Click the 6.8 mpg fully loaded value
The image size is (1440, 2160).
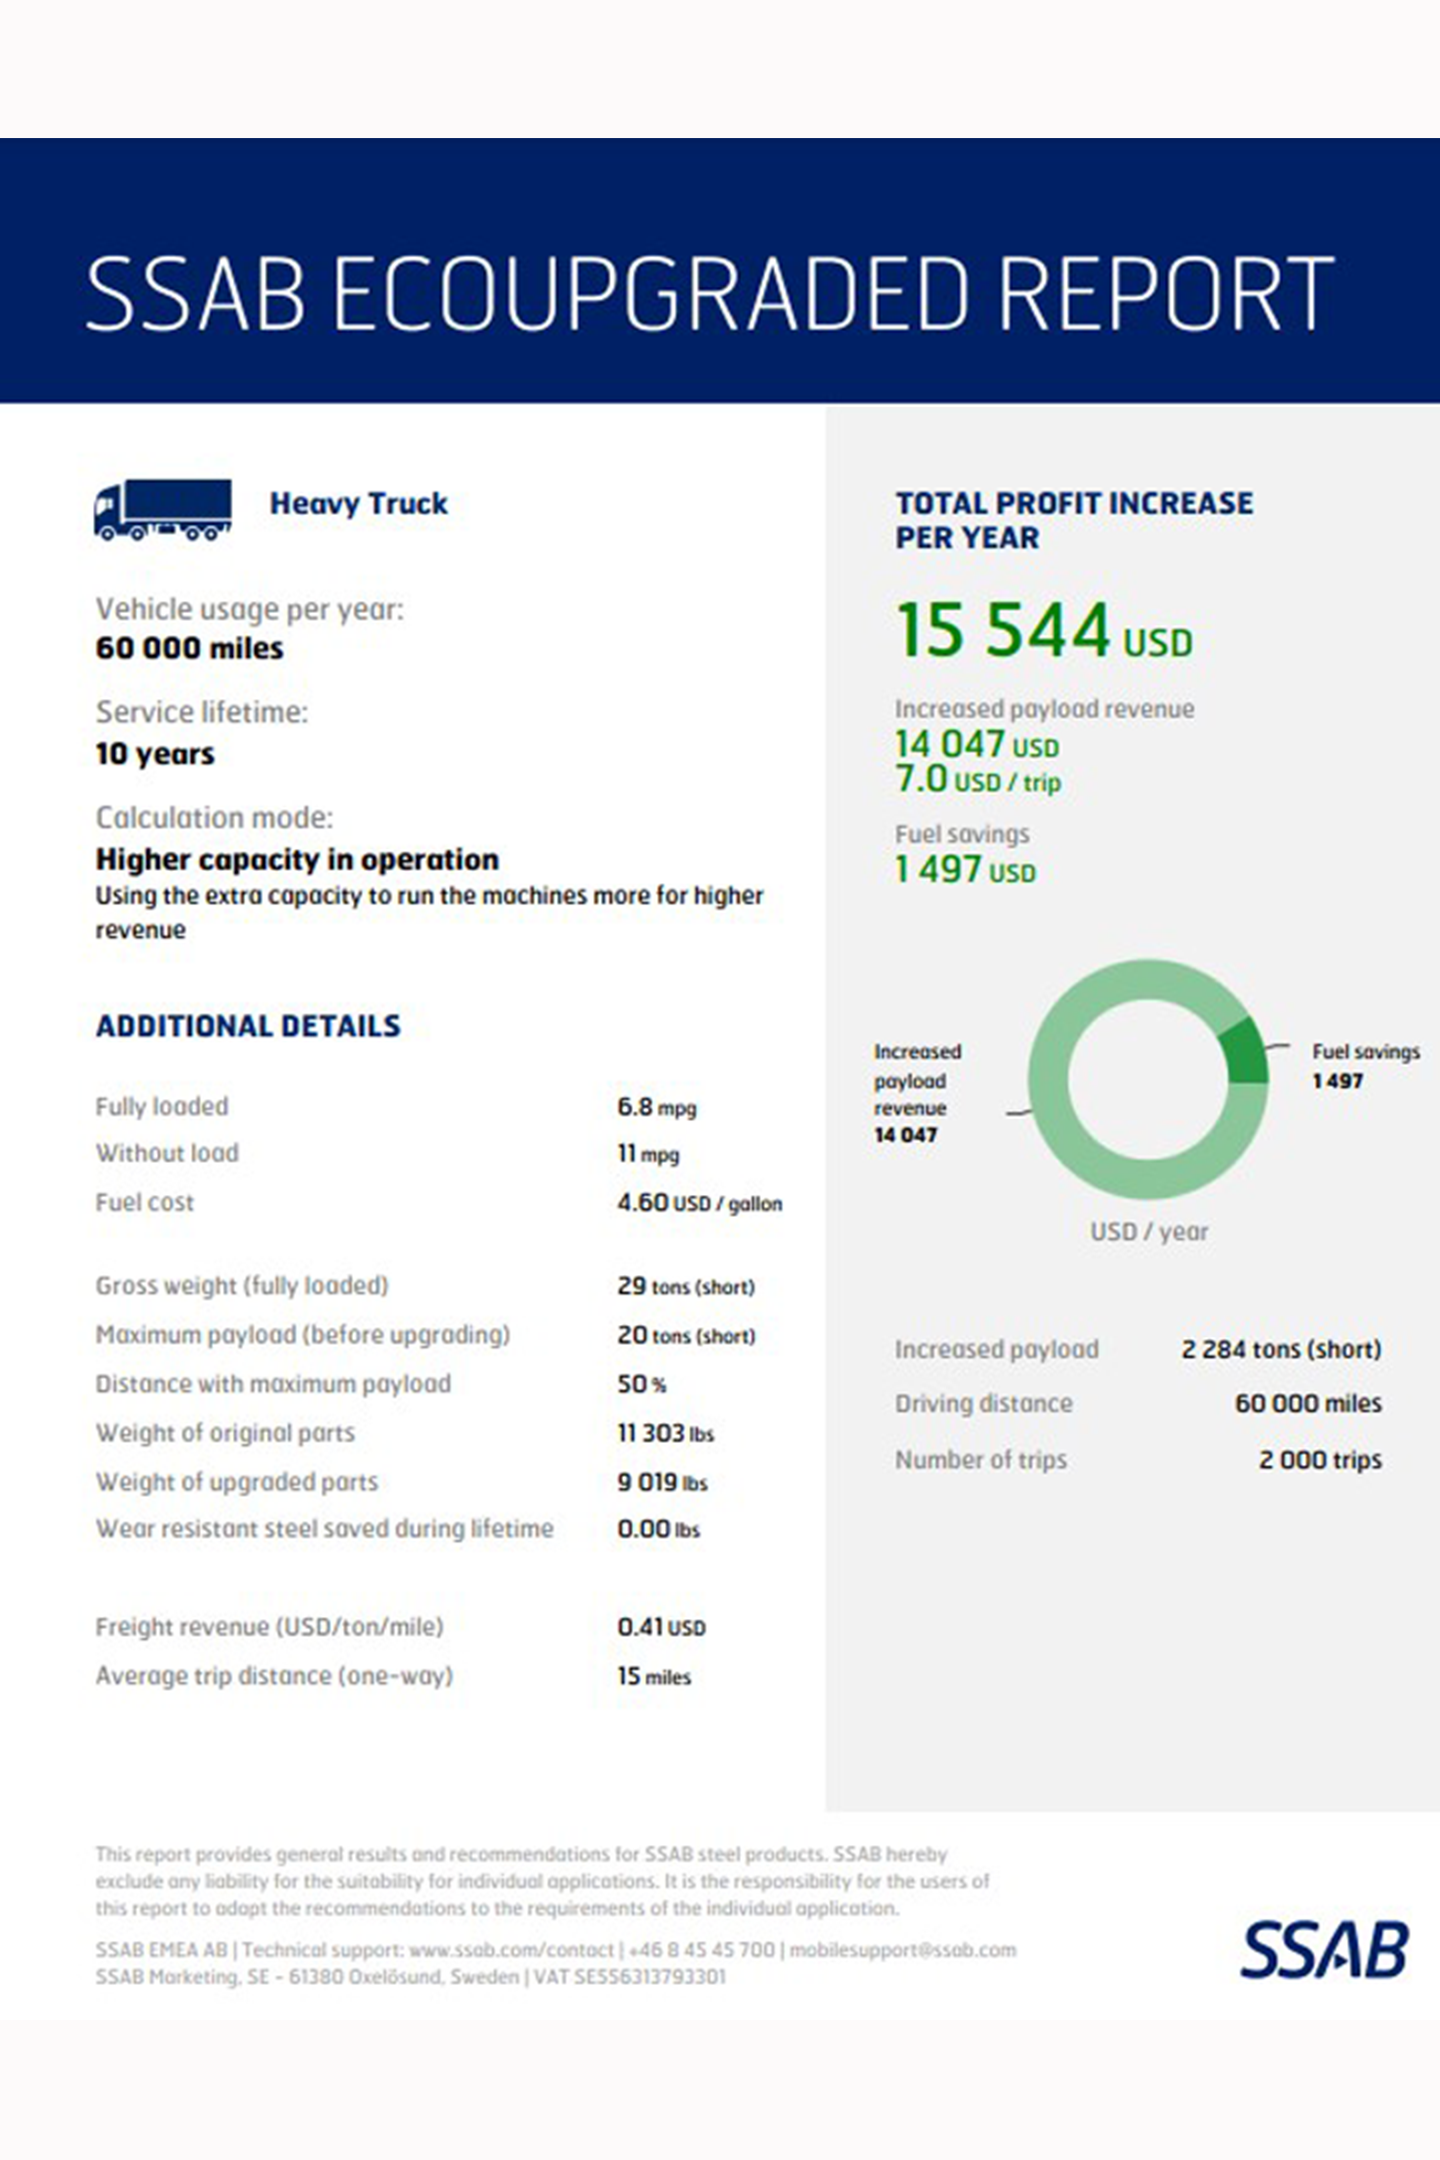[x=657, y=1107]
